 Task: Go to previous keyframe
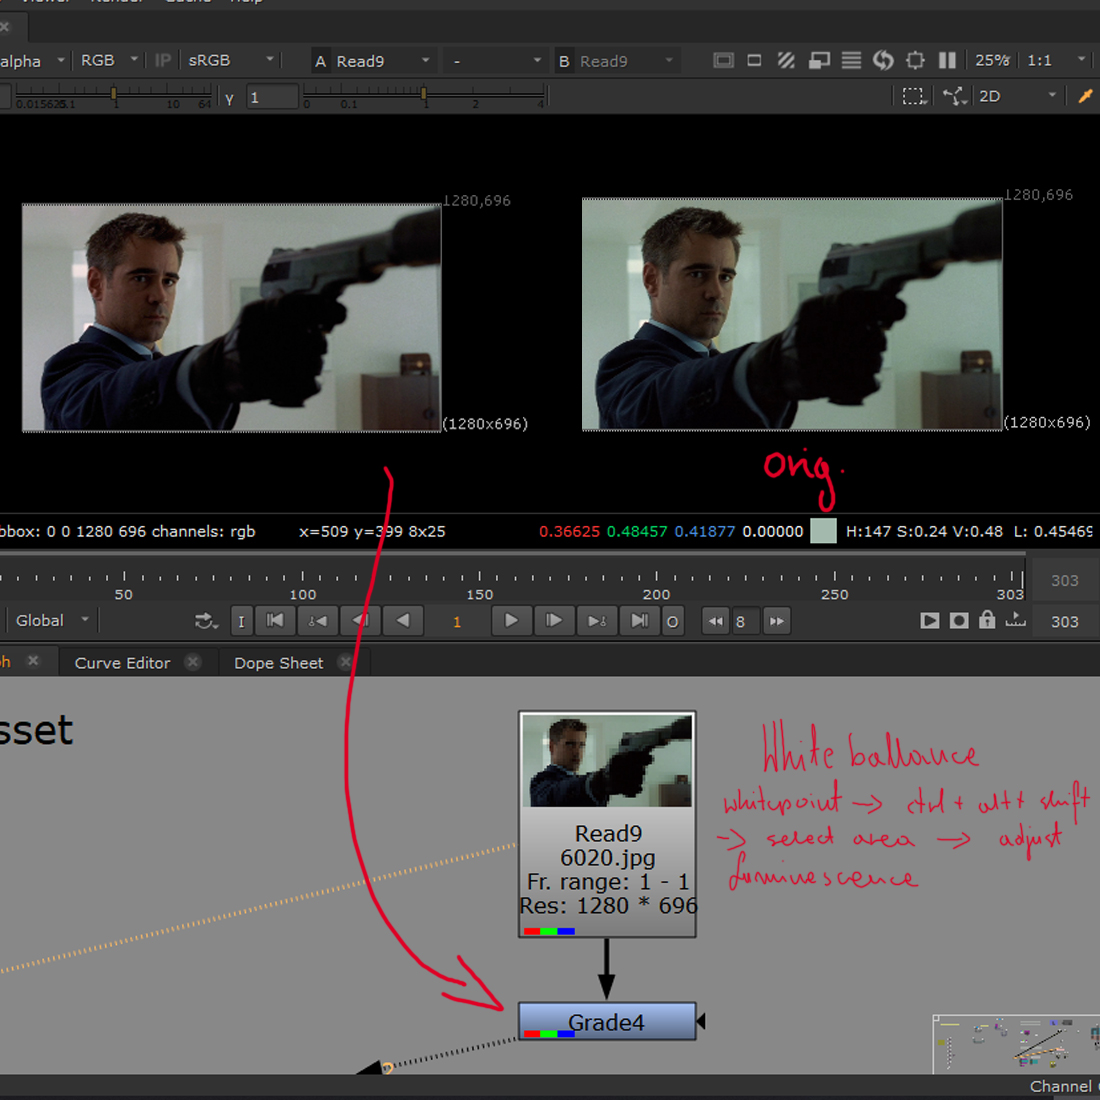(x=318, y=622)
